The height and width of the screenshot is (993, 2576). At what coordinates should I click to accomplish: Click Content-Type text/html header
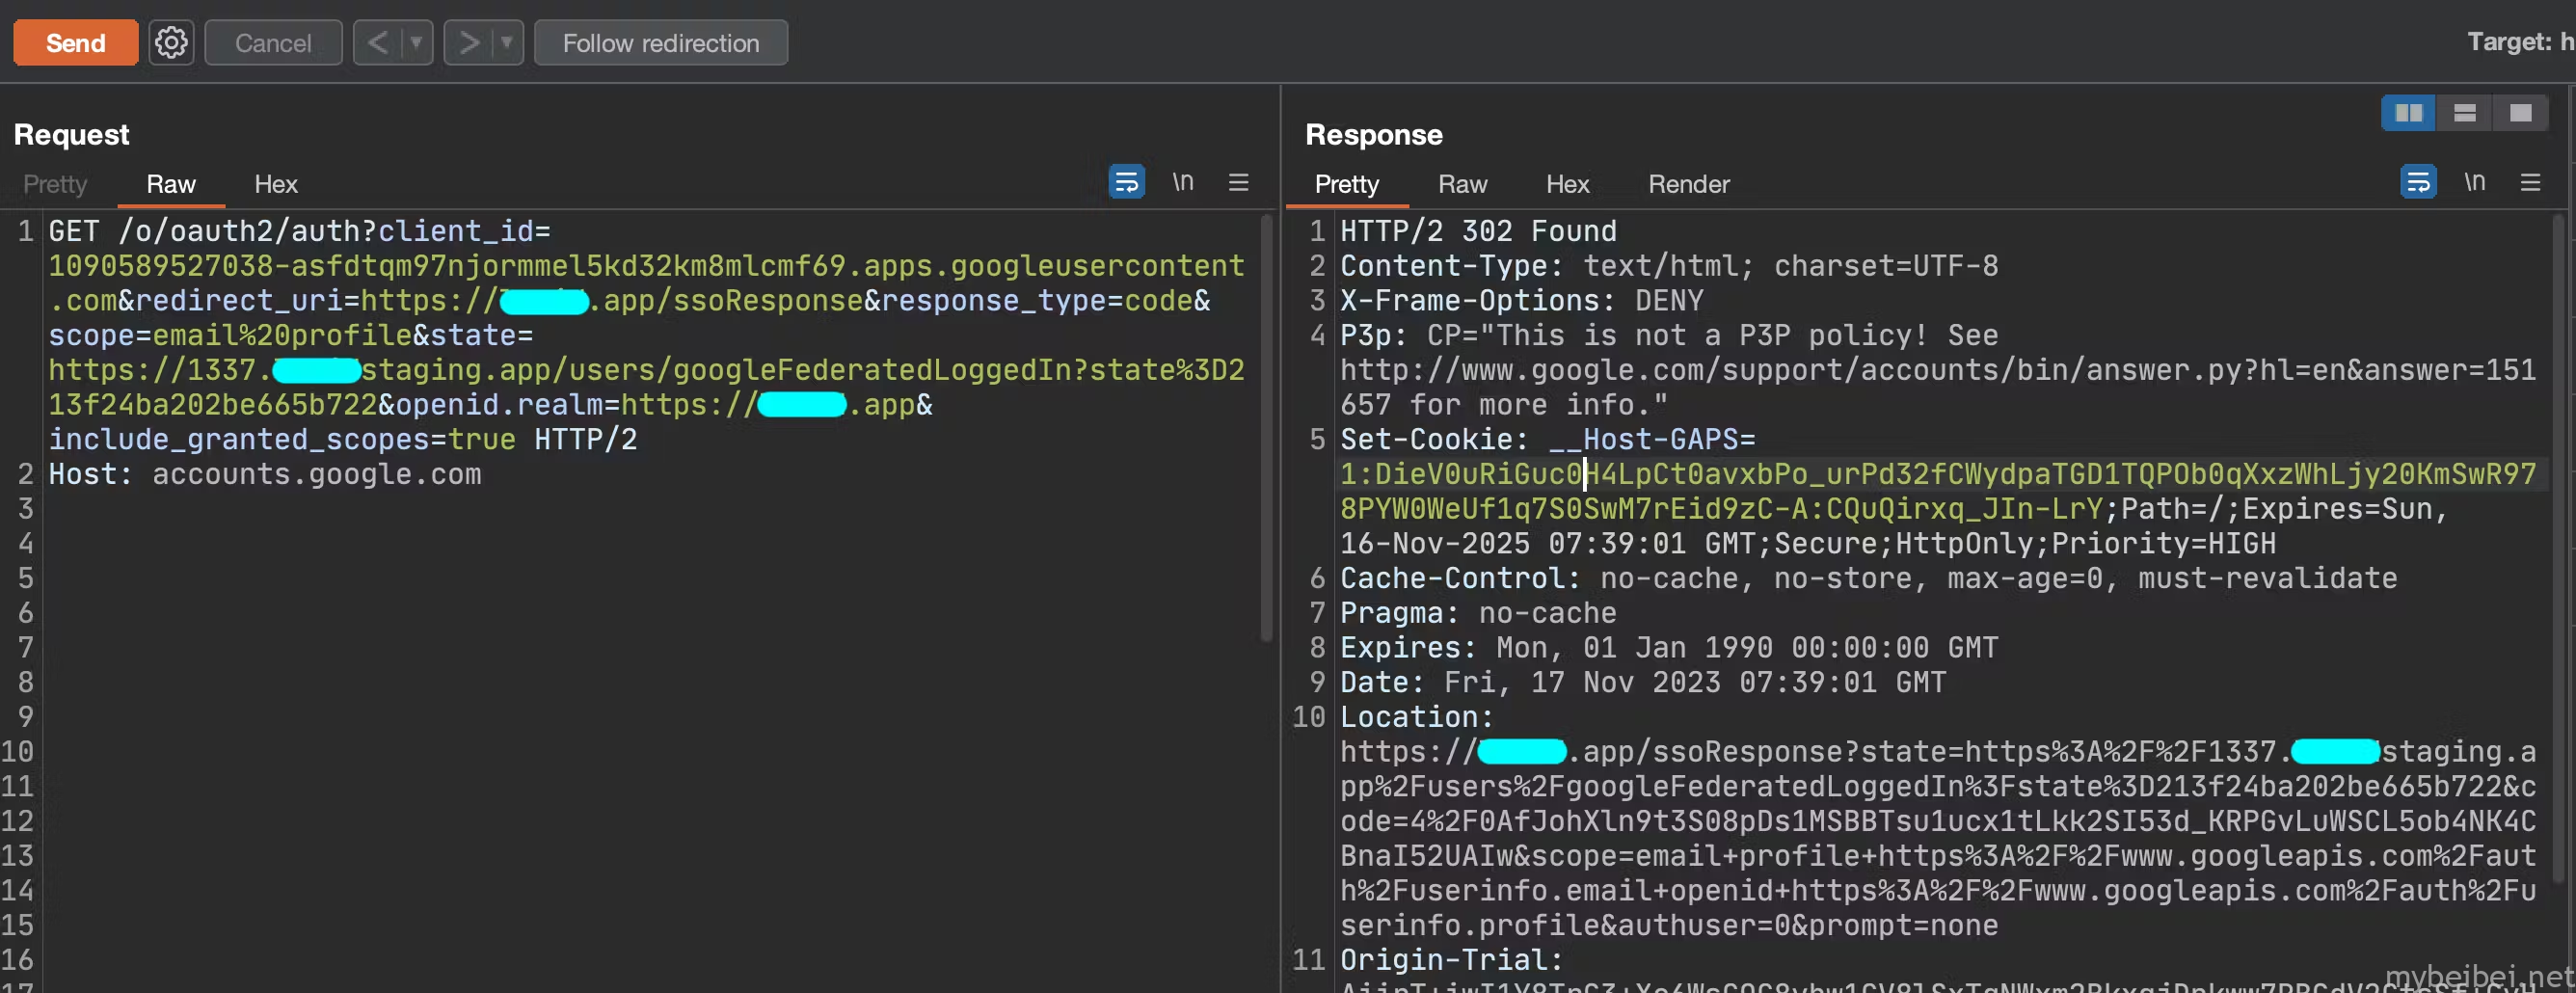[1669, 265]
